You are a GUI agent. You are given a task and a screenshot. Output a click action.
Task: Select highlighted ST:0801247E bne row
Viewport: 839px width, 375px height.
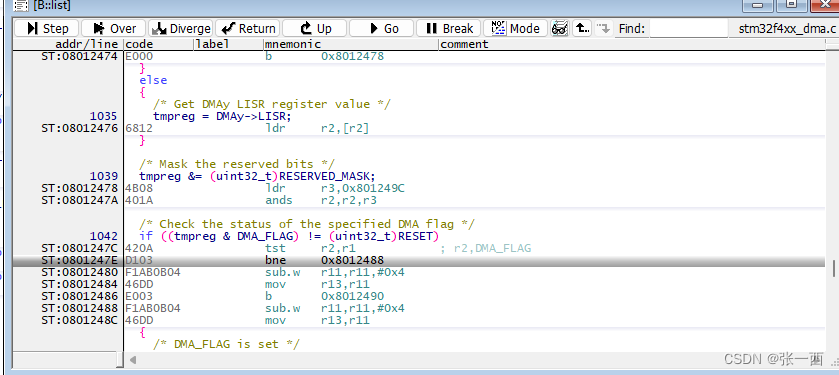click(419, 261)
